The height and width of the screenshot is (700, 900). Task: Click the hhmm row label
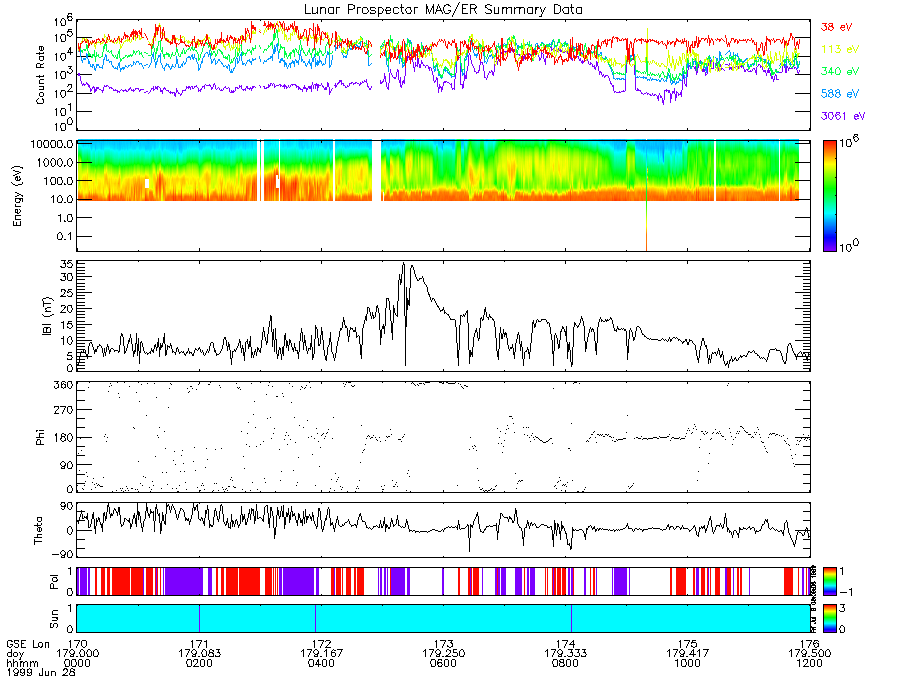tap(22, 663)
